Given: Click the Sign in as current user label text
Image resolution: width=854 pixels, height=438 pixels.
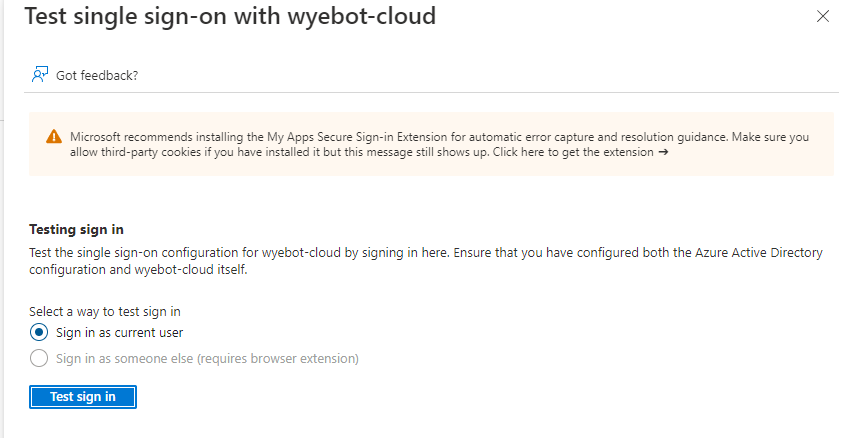Looking at the screenshot, I should [x=119, y=332].
